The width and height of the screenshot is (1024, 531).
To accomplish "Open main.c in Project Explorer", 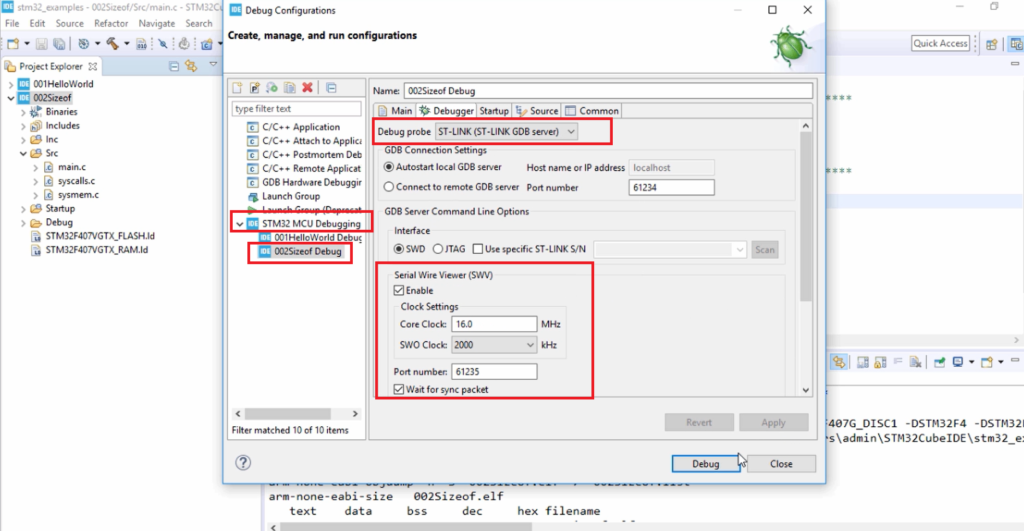I will 72,167.
